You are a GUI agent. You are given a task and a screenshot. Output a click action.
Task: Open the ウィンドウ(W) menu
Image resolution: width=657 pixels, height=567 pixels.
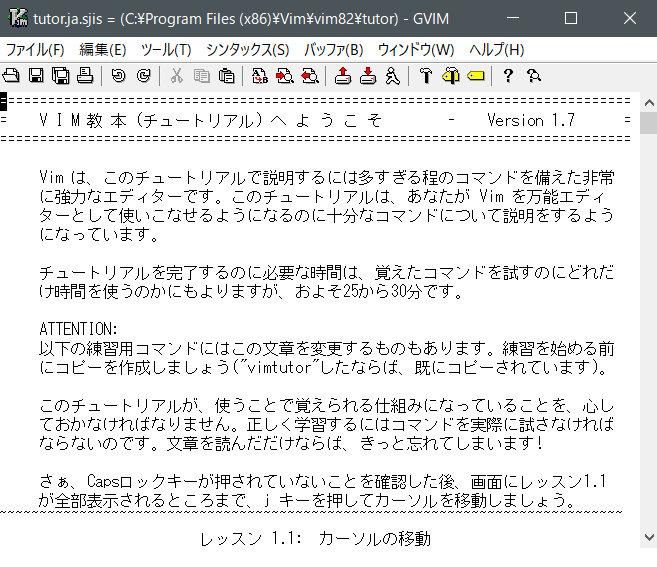pos(416,50)
